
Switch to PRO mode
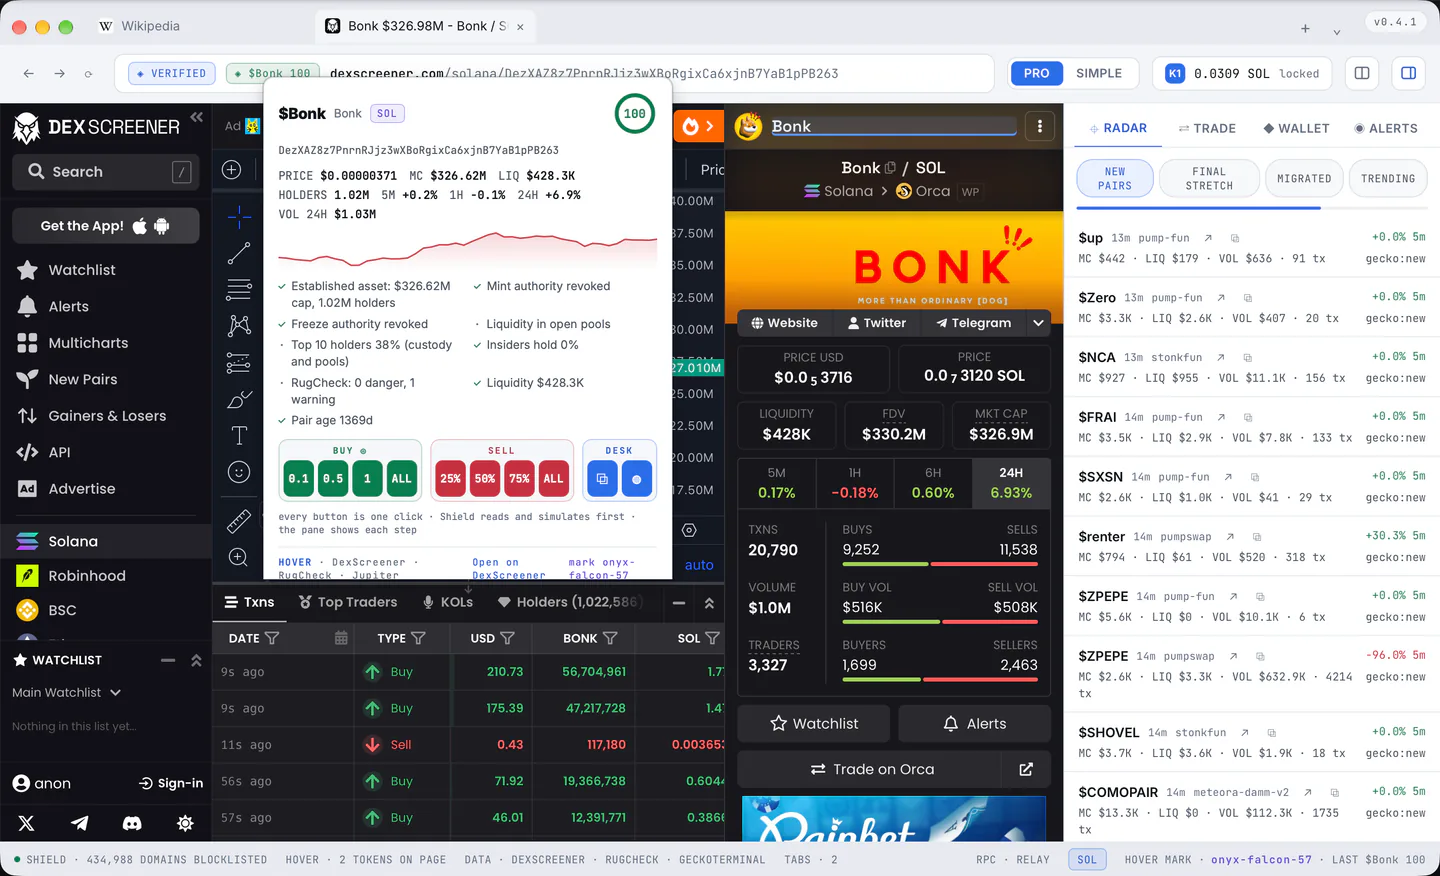pos(1036,73)
